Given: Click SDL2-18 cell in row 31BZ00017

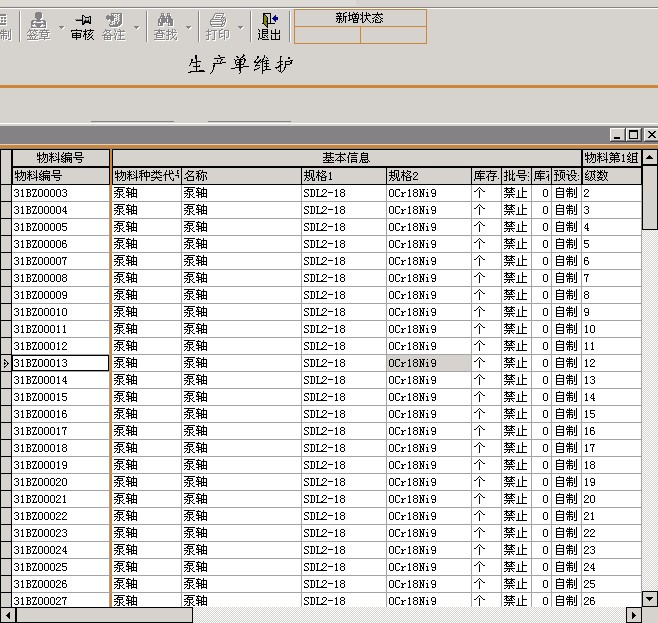Looking at the screenshot, I should (344, 431).
